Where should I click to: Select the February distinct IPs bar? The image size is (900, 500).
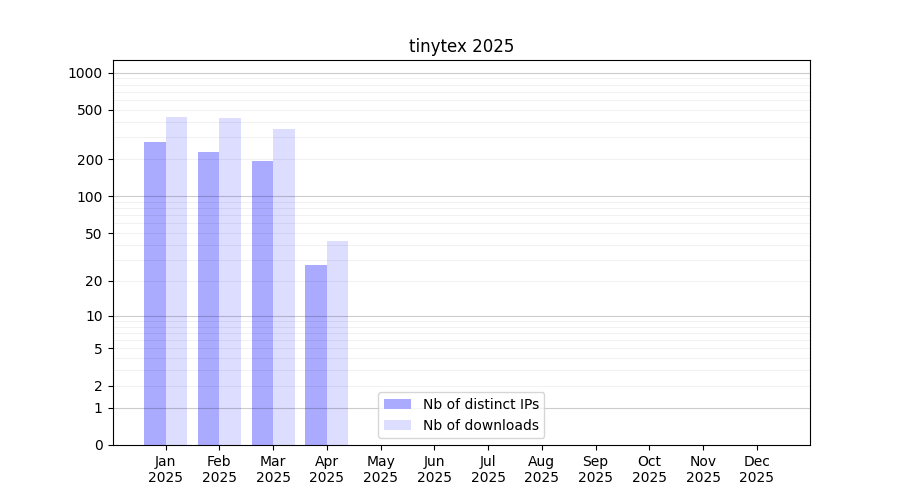[208, 298]
